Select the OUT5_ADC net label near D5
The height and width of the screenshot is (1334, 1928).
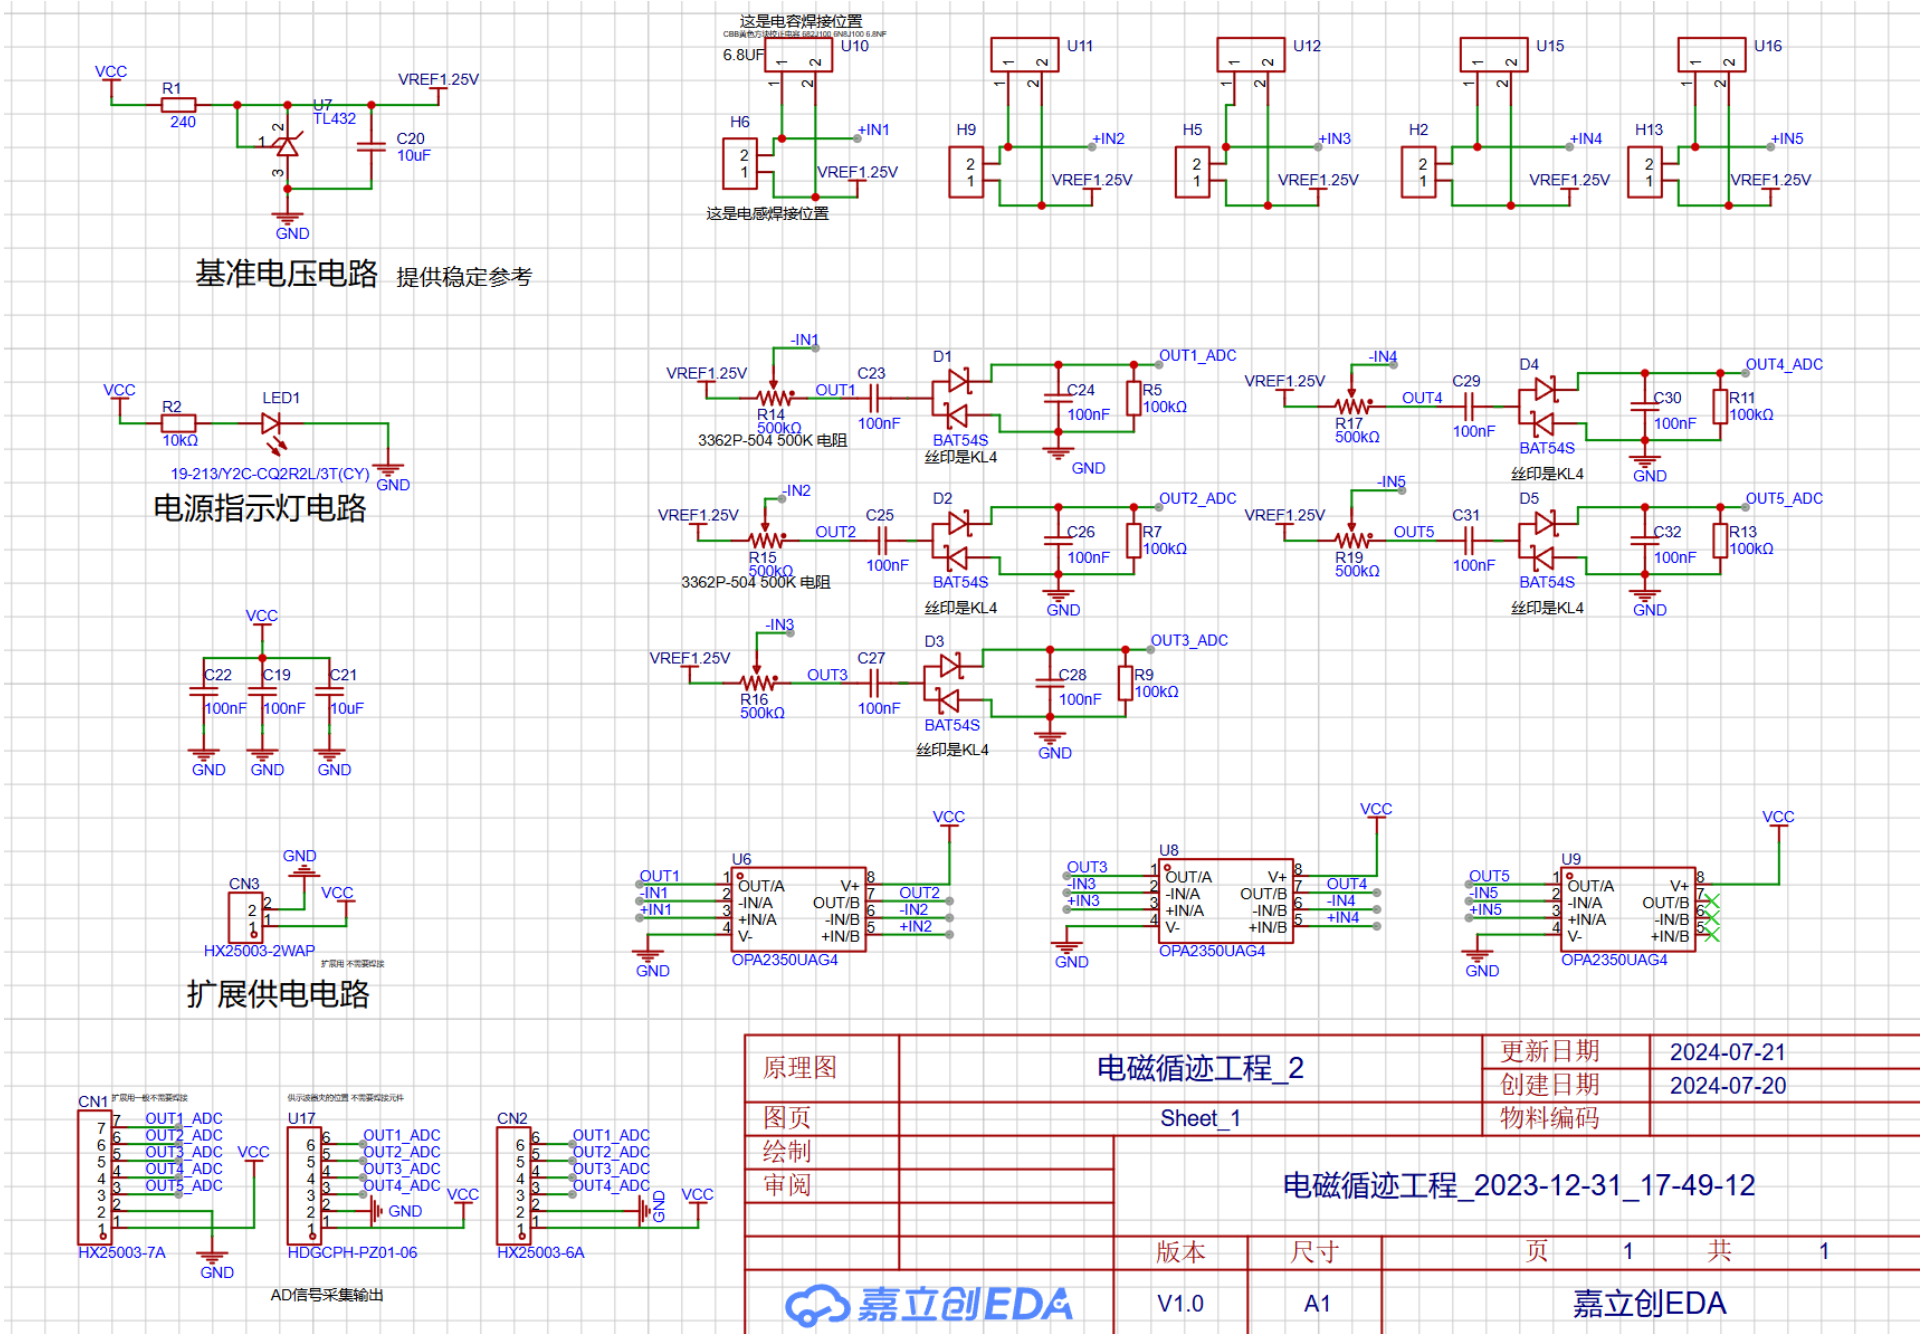tap(1786, 499)
